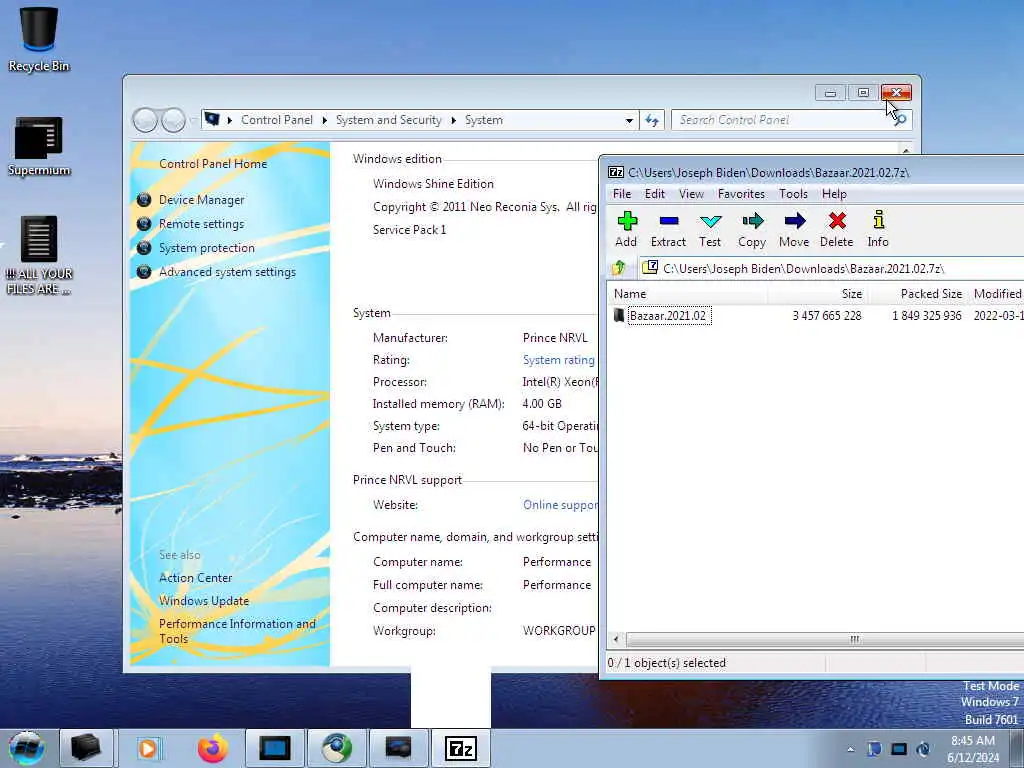Click the System rating link

point(558,360)
